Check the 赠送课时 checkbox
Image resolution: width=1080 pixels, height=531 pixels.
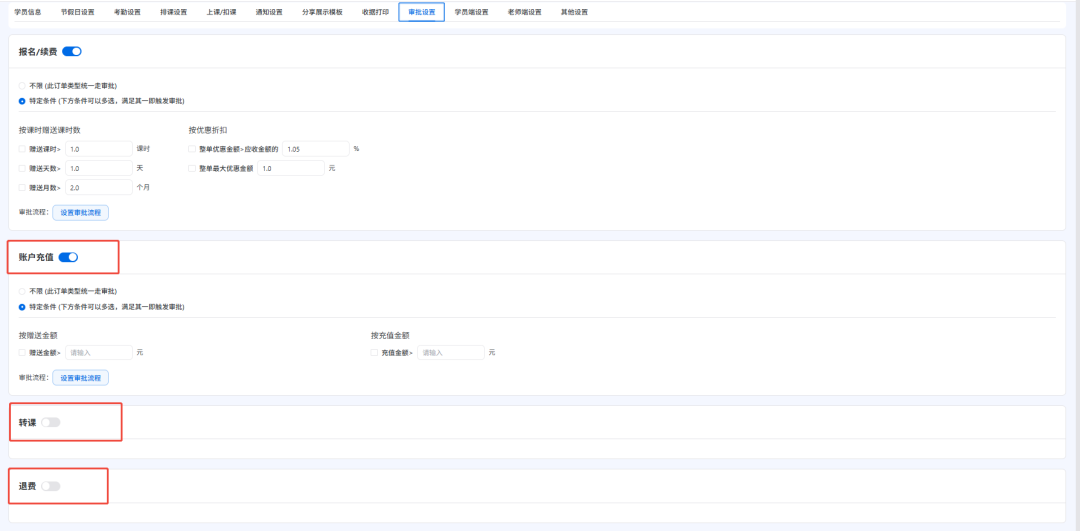[x=22, y=149]
